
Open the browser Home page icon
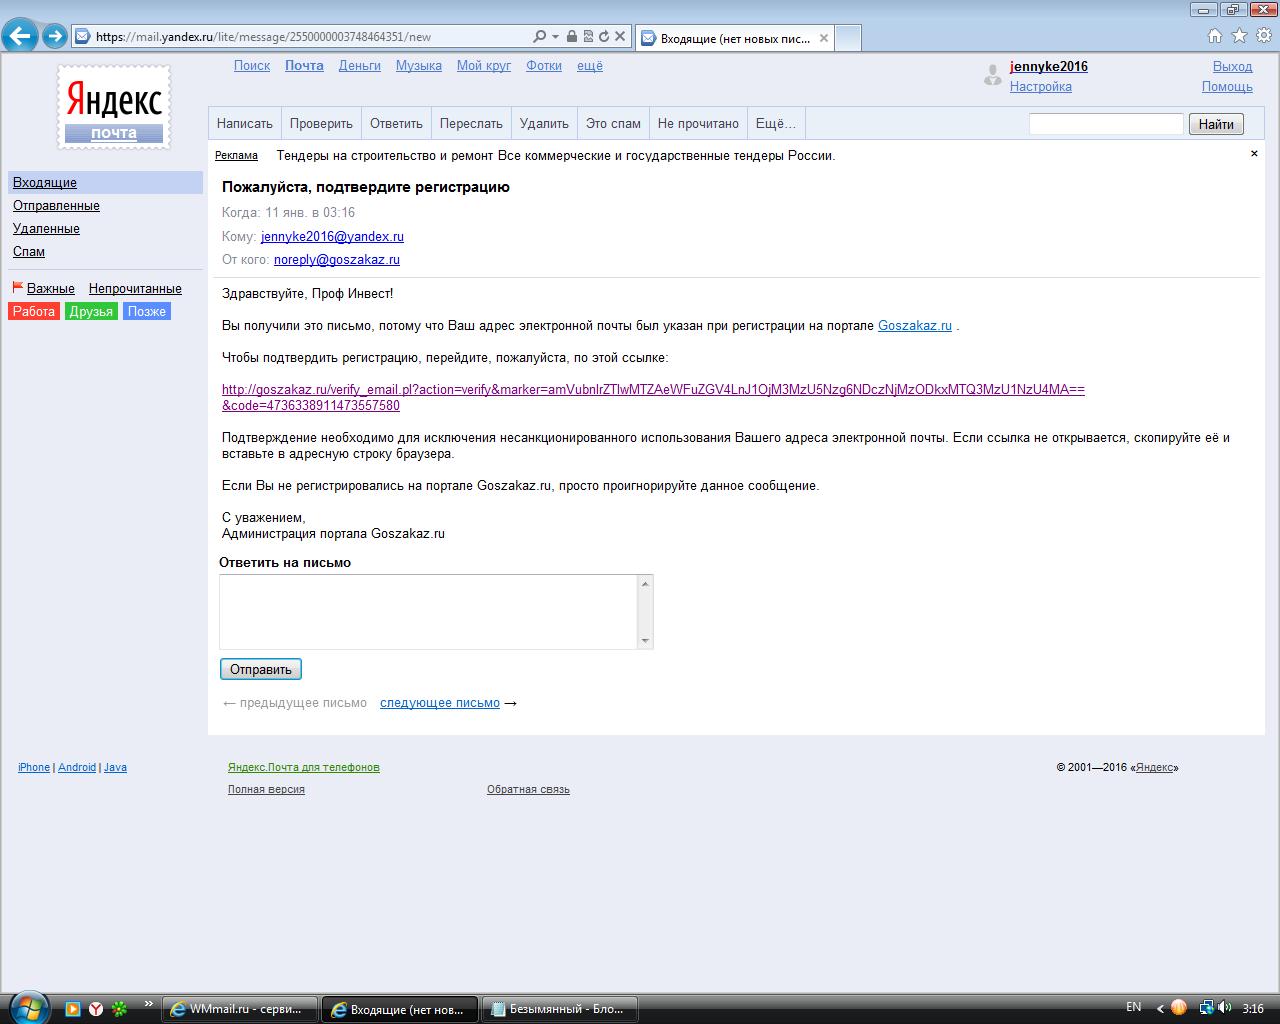pos(1215,36)
